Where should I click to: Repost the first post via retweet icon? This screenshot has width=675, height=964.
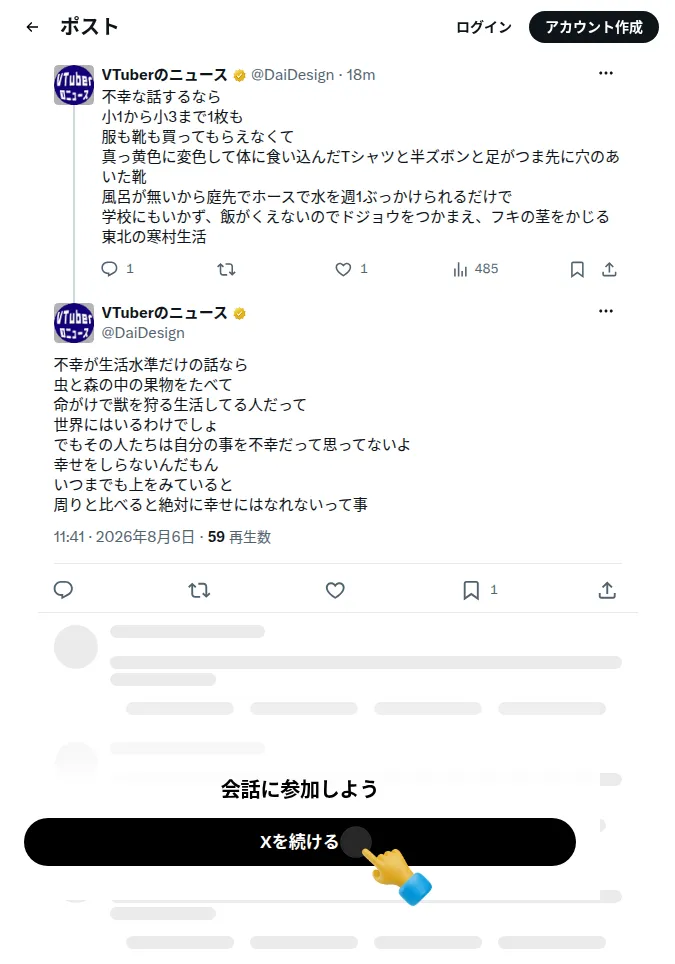coord(226,269)
